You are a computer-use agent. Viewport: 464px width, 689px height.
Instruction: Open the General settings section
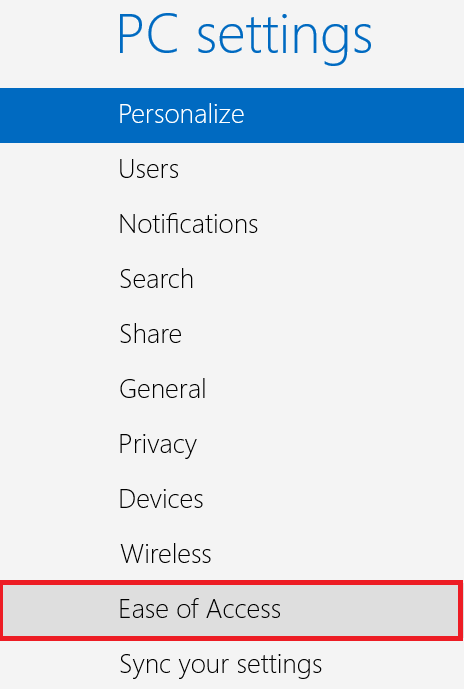click(232, 389)
